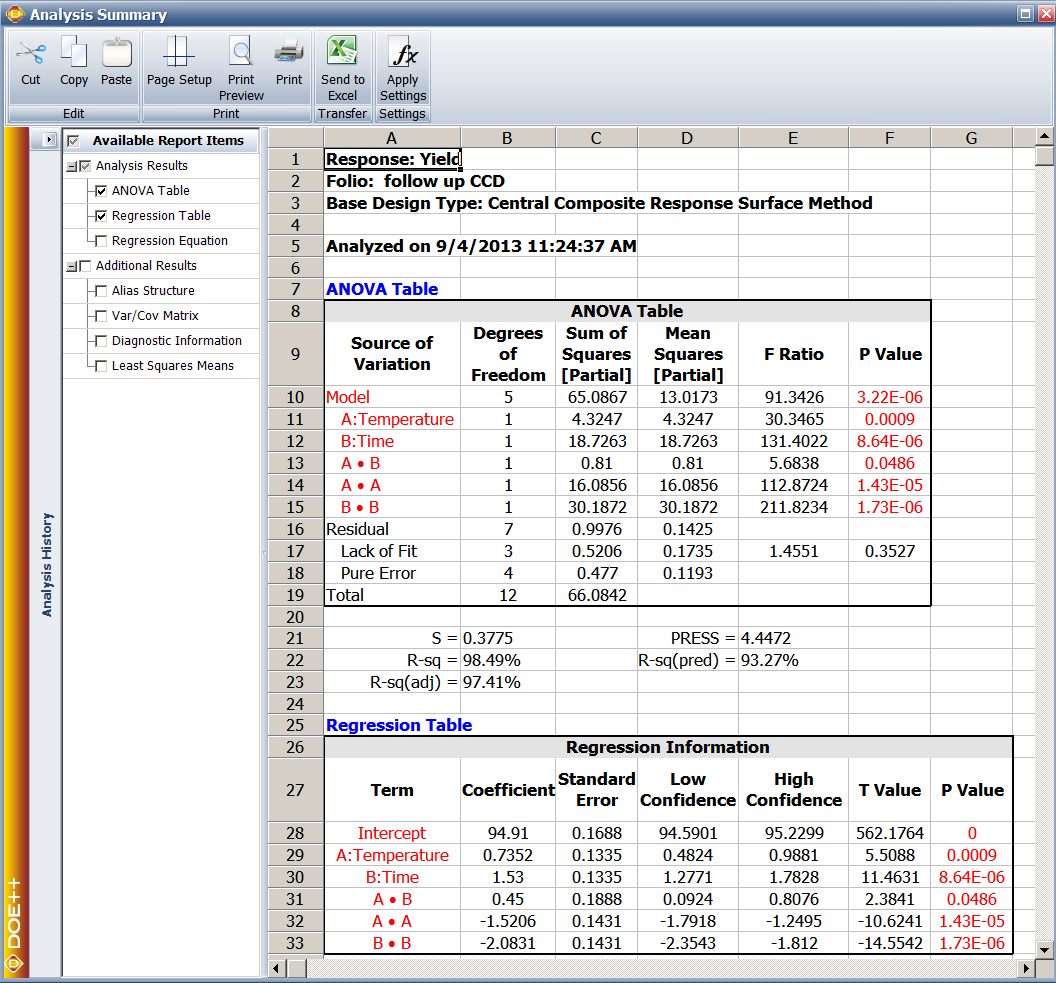1056x983 pixels.
Task: Close the Analysis Summary window
Action: [x=1046, y=13]
